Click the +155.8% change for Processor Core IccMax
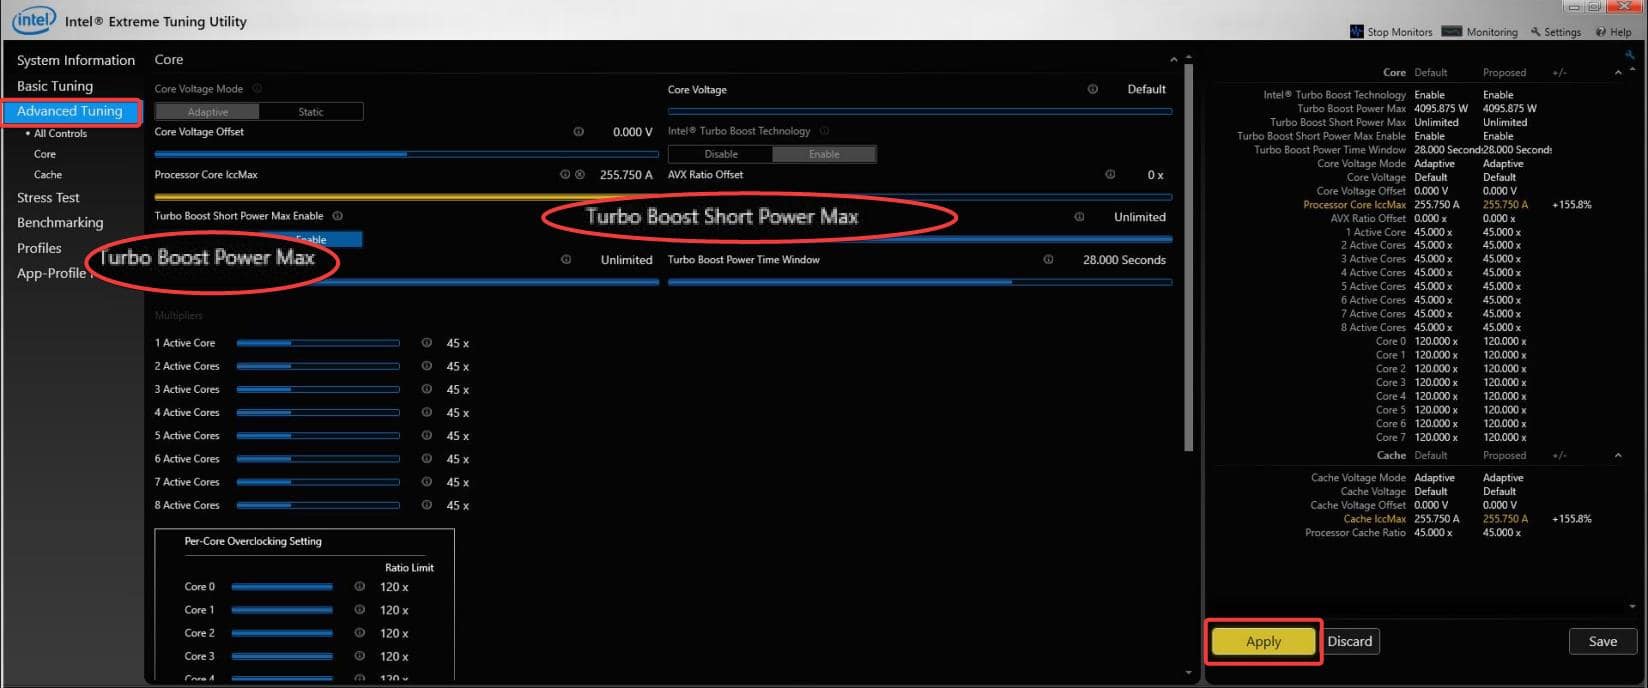 click(1571, 205)
